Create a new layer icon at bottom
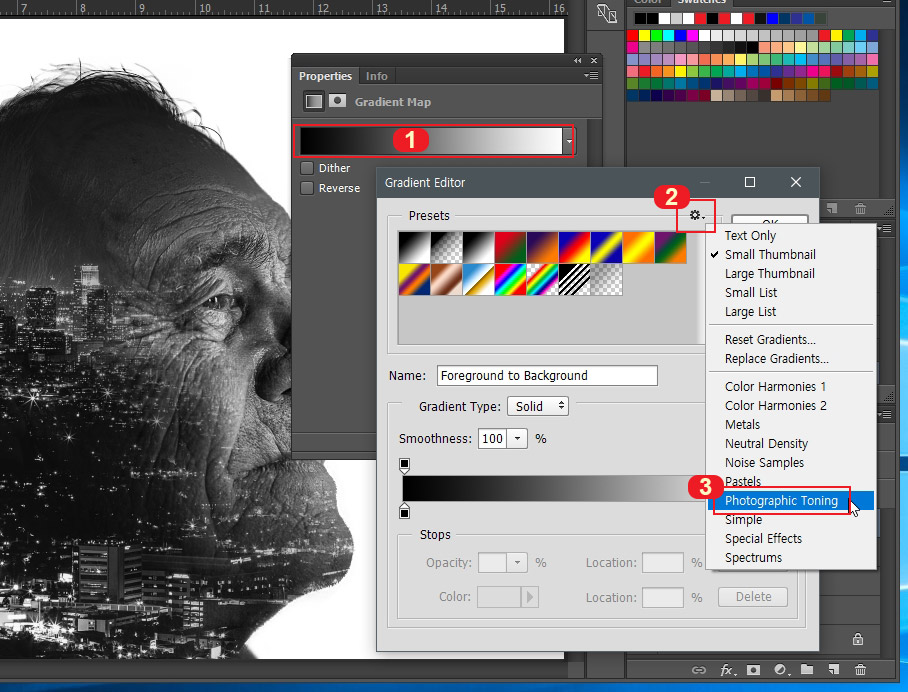908x692 pixels. click(833, 669)
